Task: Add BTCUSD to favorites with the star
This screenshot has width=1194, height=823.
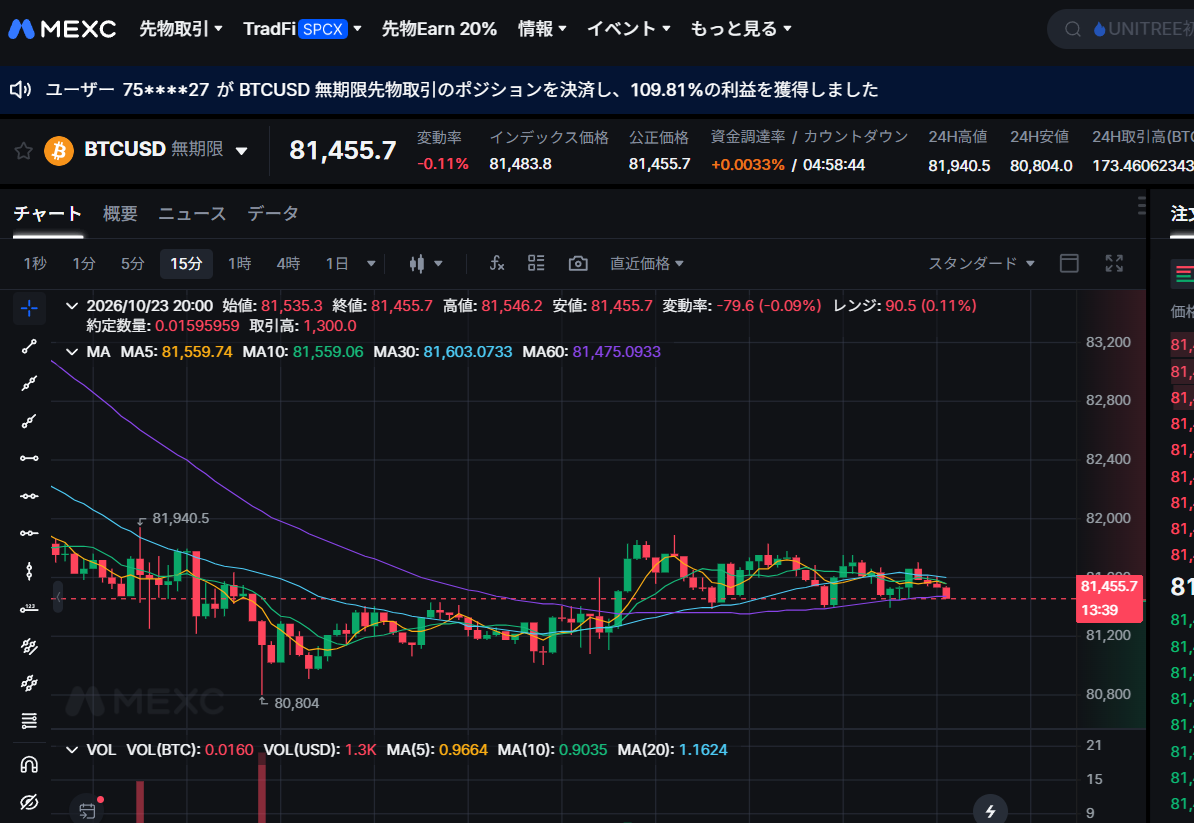Action: click(24, 151)
